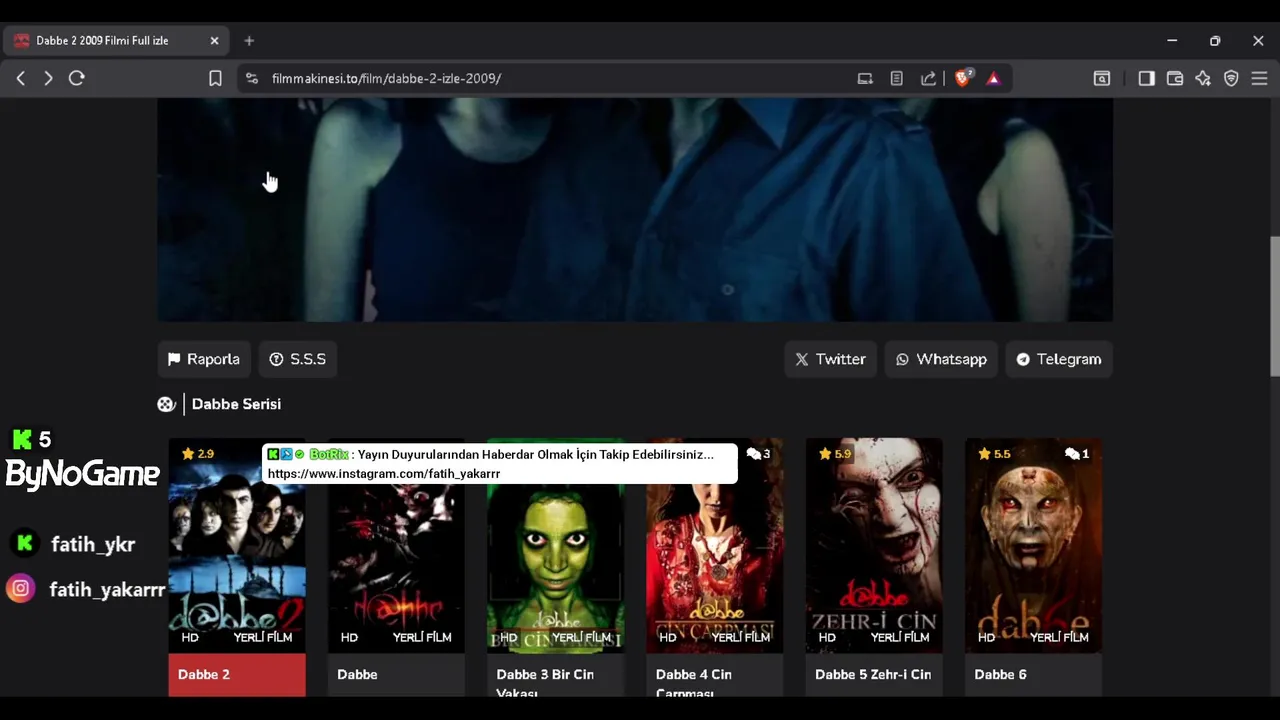
Task: Open Leo AI sparkle icon
Action: click(1203, 78)
